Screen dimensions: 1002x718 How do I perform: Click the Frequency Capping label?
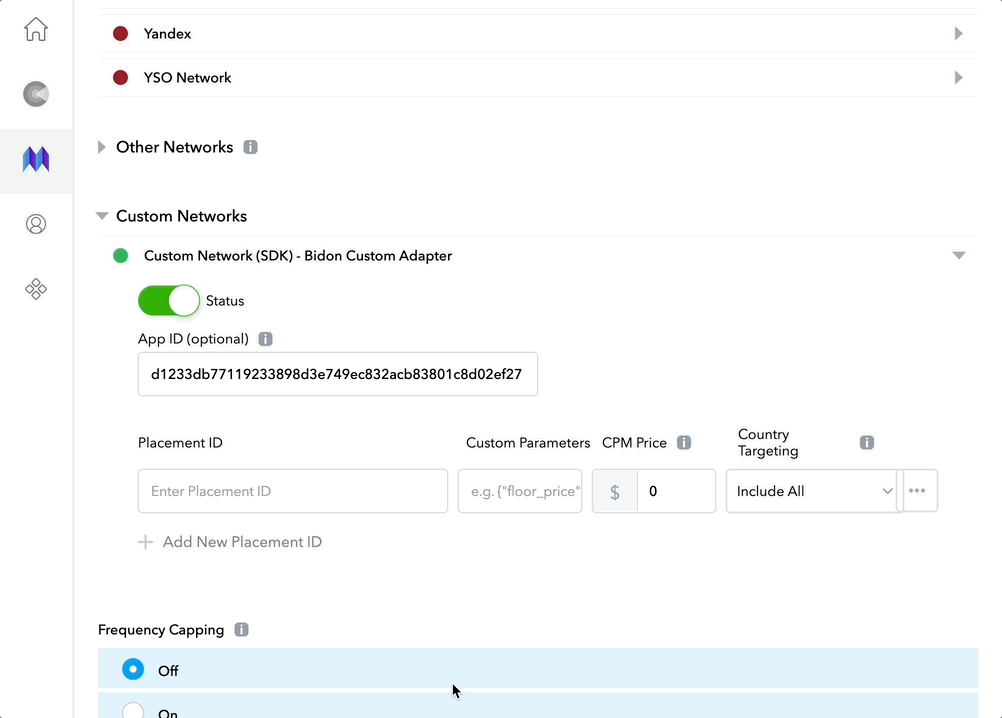[x=161, y=630]
